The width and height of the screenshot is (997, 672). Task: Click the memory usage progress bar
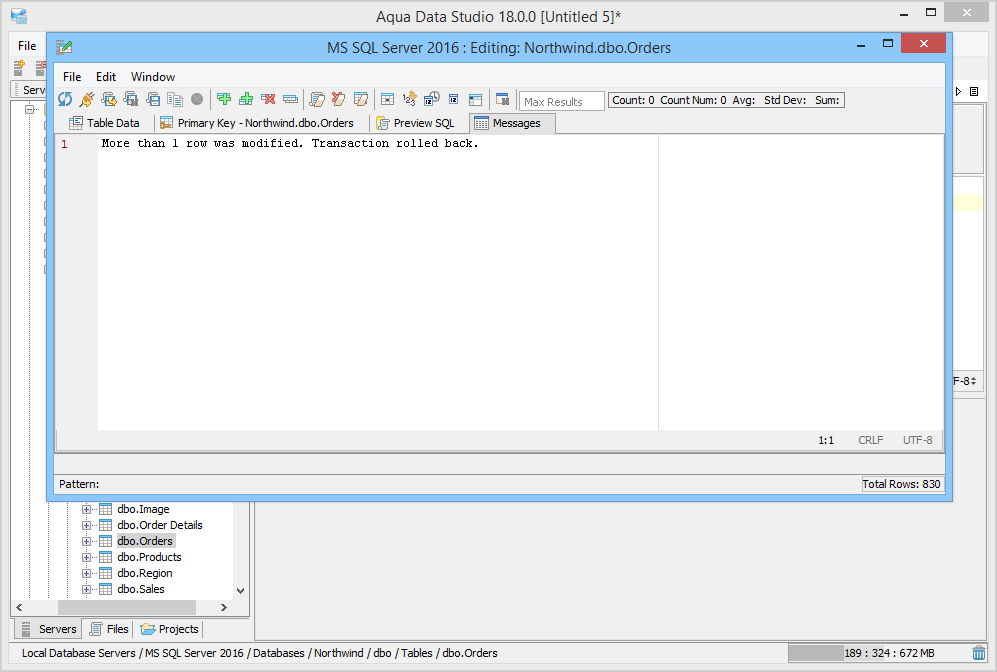[877, 653]
